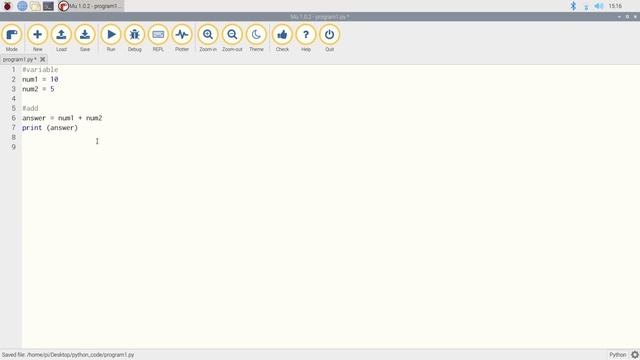Click line number 9 in margin
This screenshot has height=360, width=640.
(13, 147)
